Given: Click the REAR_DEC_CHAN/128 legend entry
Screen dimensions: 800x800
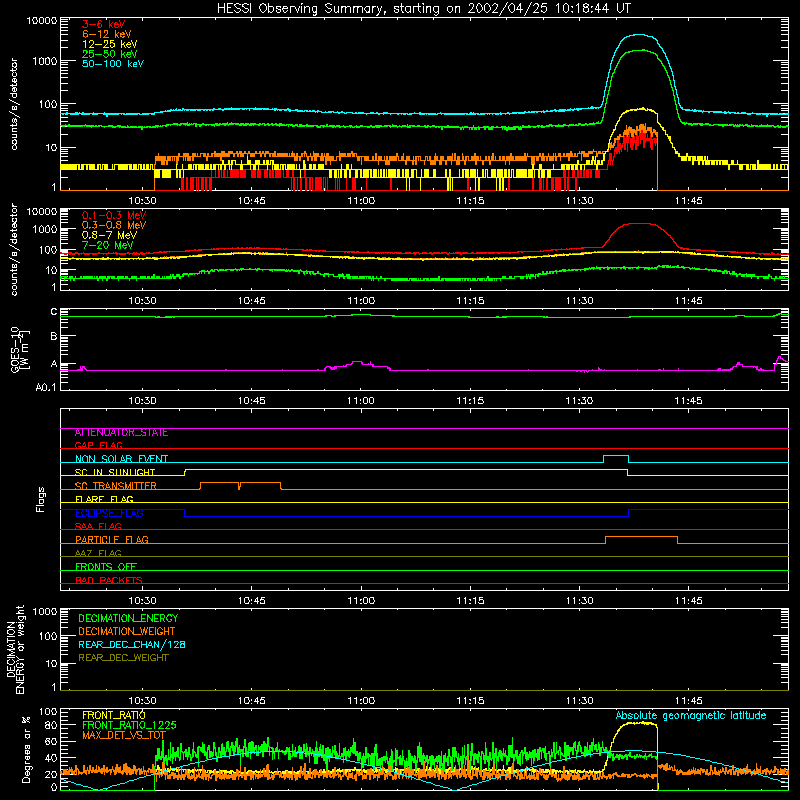Looking at the screenshot, I should tap(132, 645).
